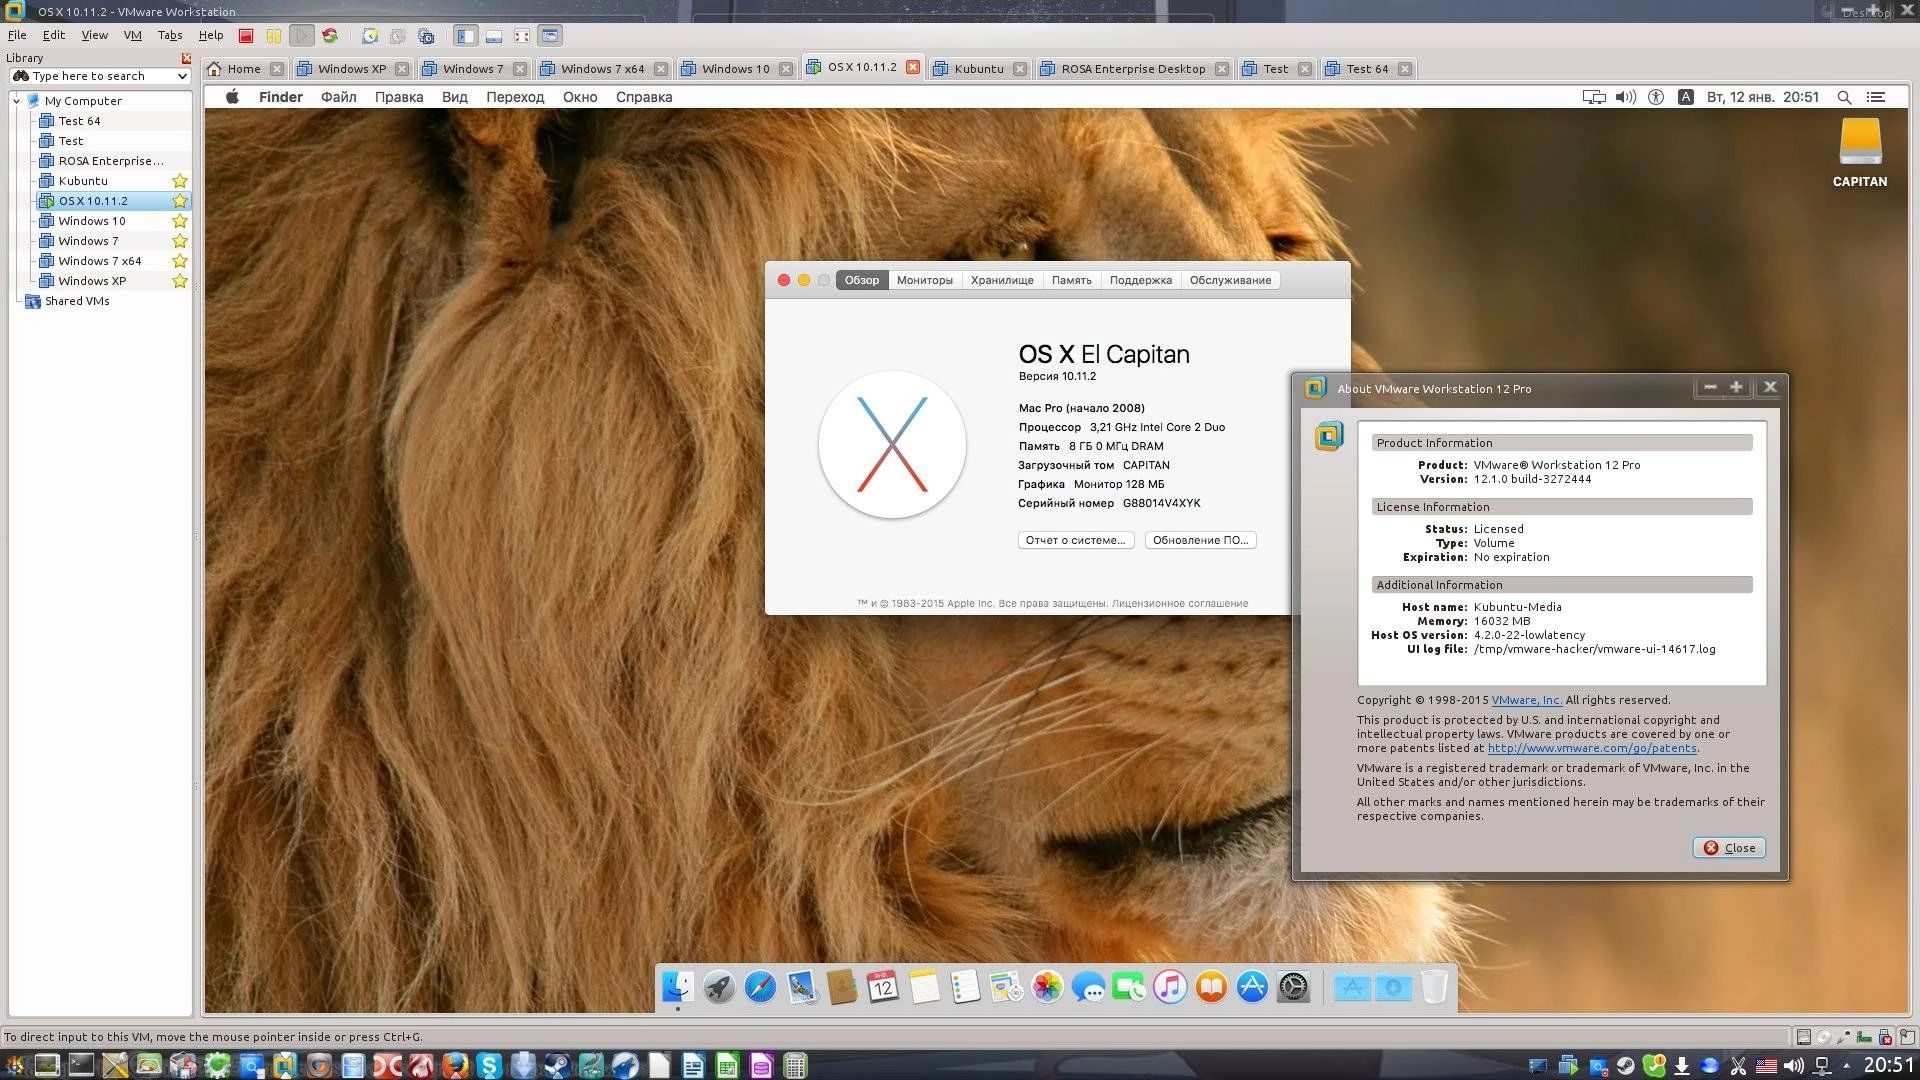
Task: Open System Preferences gear in dock
Action: tap(1293, 987)
